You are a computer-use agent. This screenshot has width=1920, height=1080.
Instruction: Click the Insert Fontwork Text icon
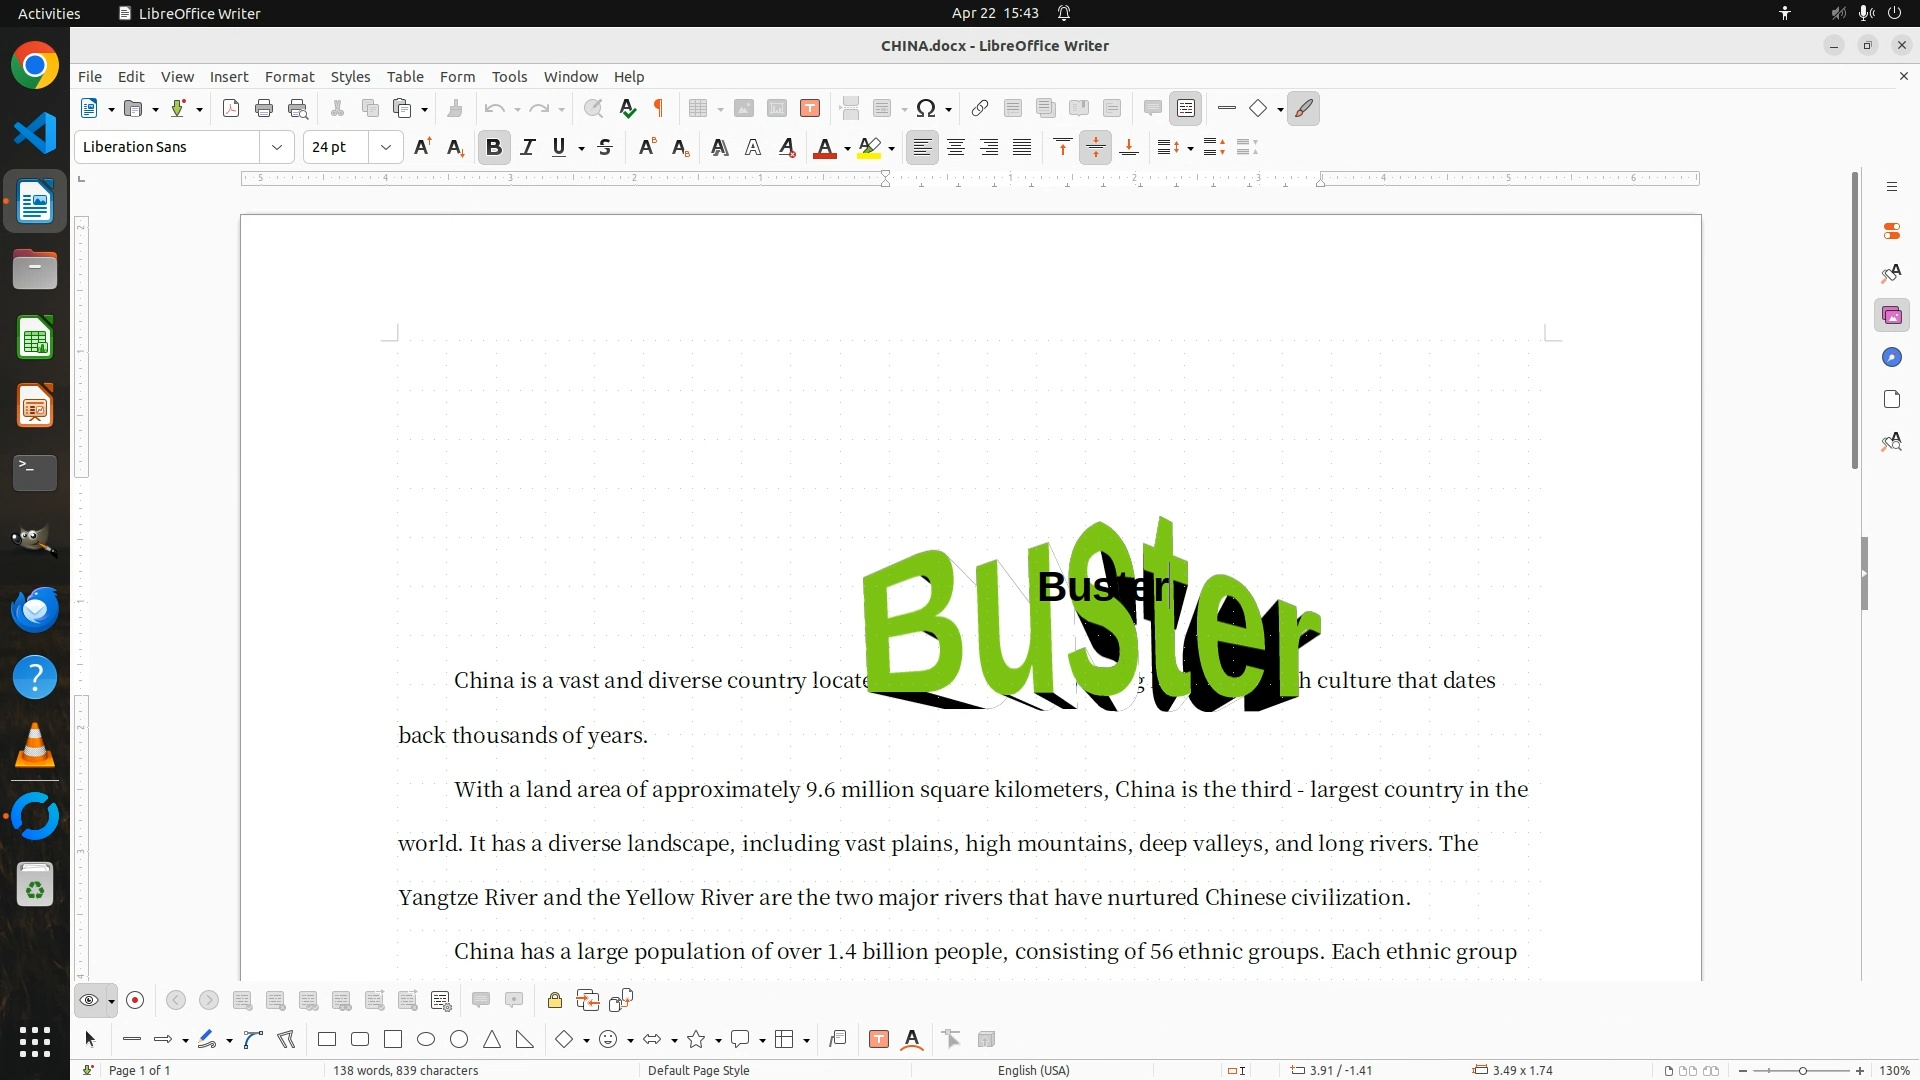(912, 1040)
